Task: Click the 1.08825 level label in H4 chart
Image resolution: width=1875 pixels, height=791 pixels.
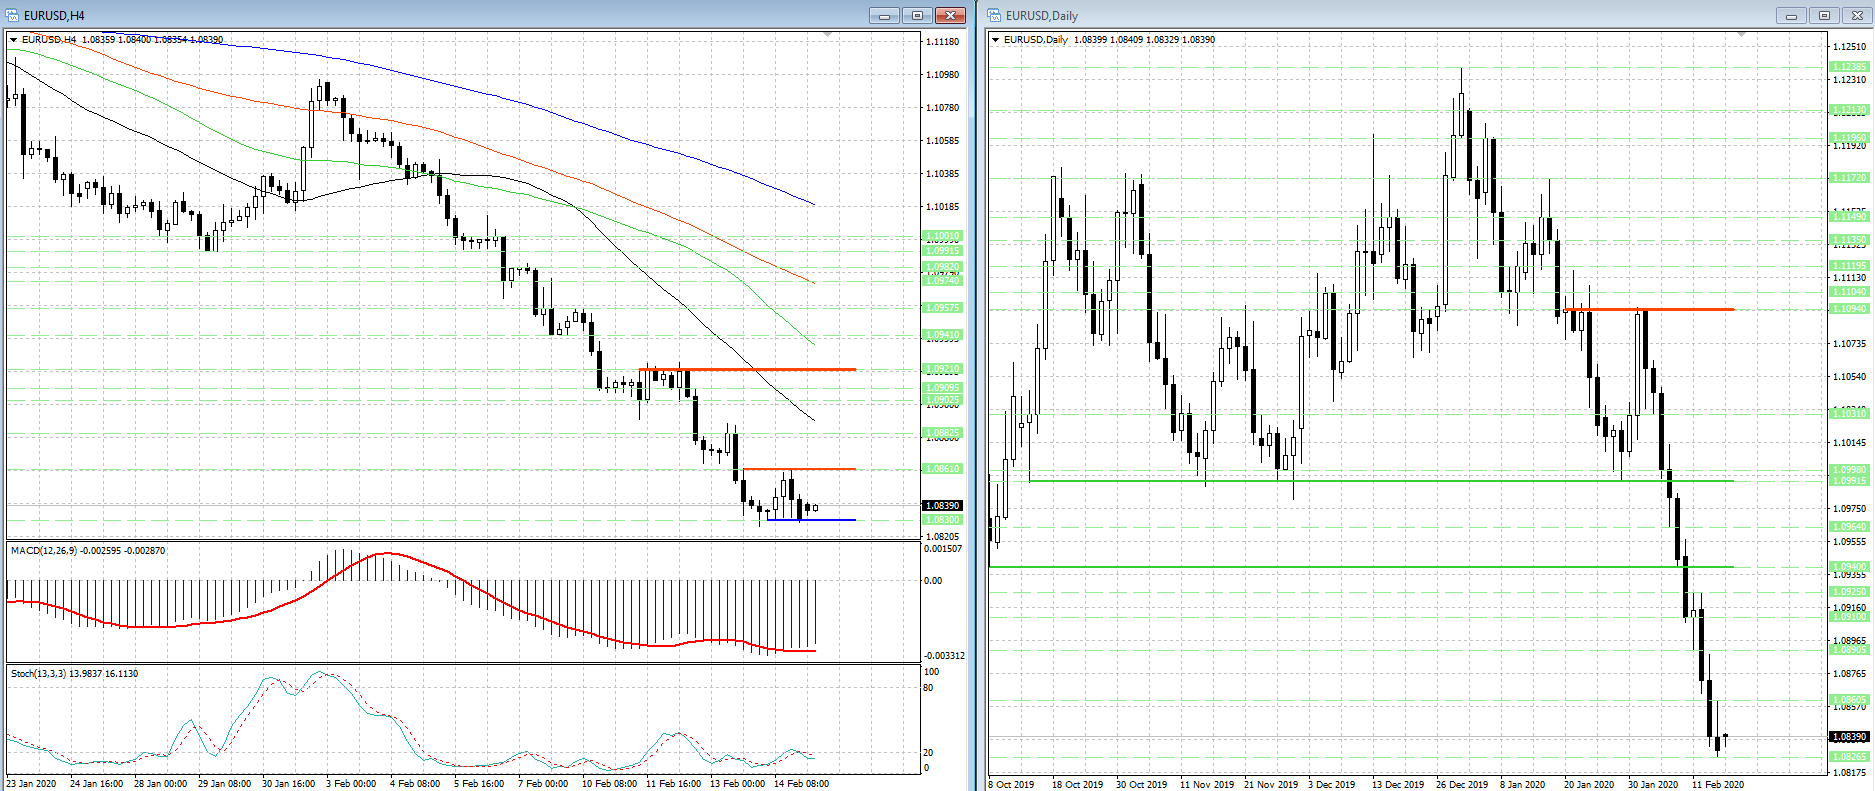Action: pyautogui.click(x=942, y=434)
